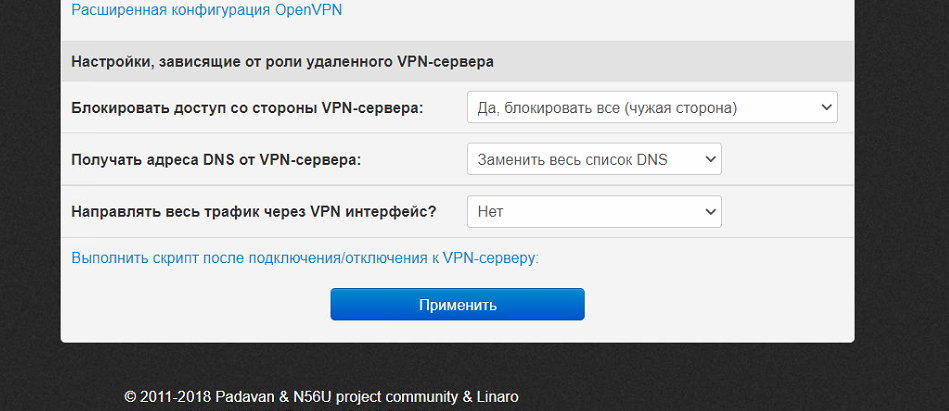
Task: Open the Расширенная конфигурация OpenVPN link
Action: click(x=207, y=10)
